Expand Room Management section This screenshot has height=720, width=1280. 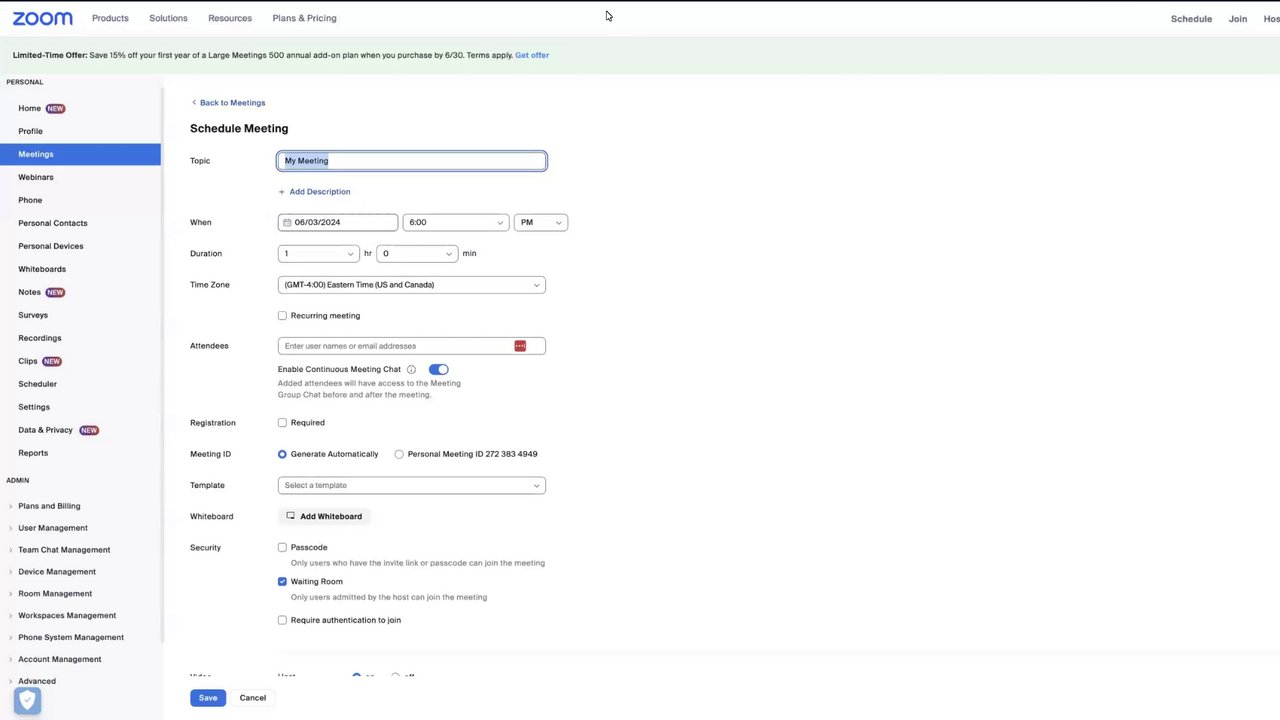[55, 594]
